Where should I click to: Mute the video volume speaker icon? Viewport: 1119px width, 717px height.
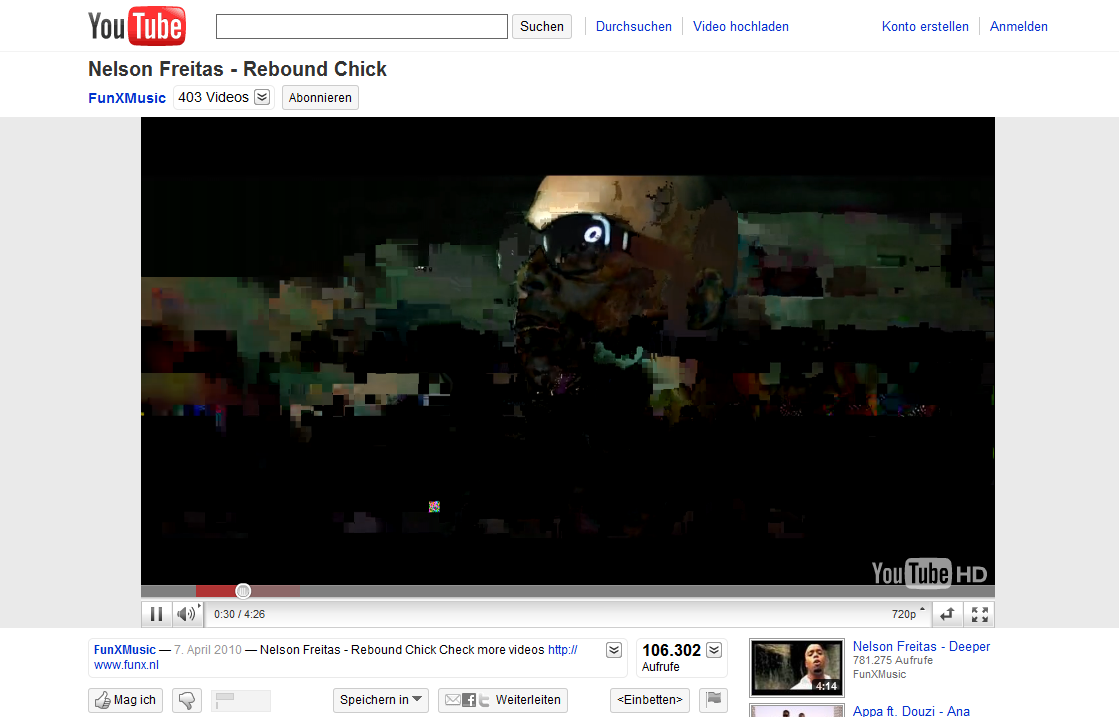click(188, 614)
